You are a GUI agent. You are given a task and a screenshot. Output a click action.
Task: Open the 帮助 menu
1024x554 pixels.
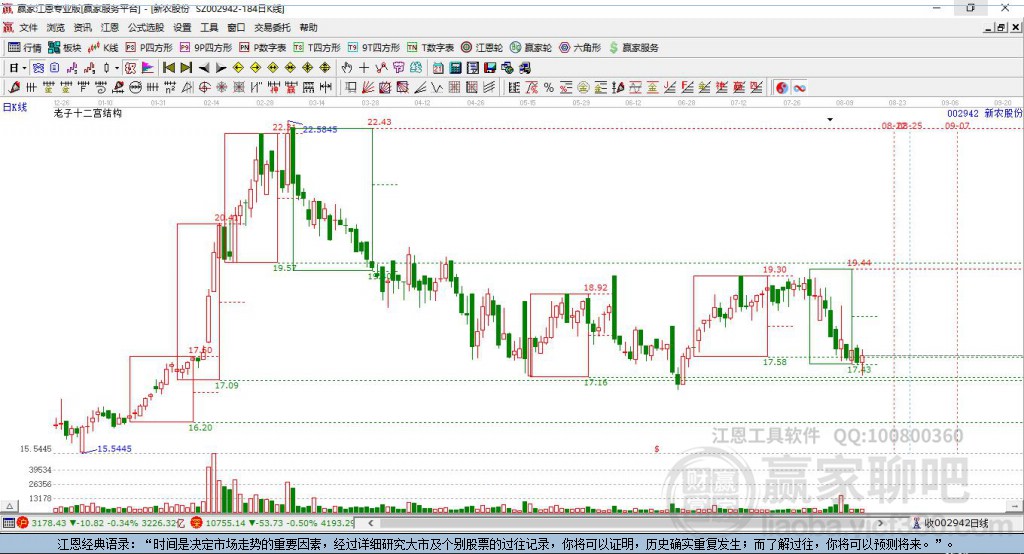[308, 27]
